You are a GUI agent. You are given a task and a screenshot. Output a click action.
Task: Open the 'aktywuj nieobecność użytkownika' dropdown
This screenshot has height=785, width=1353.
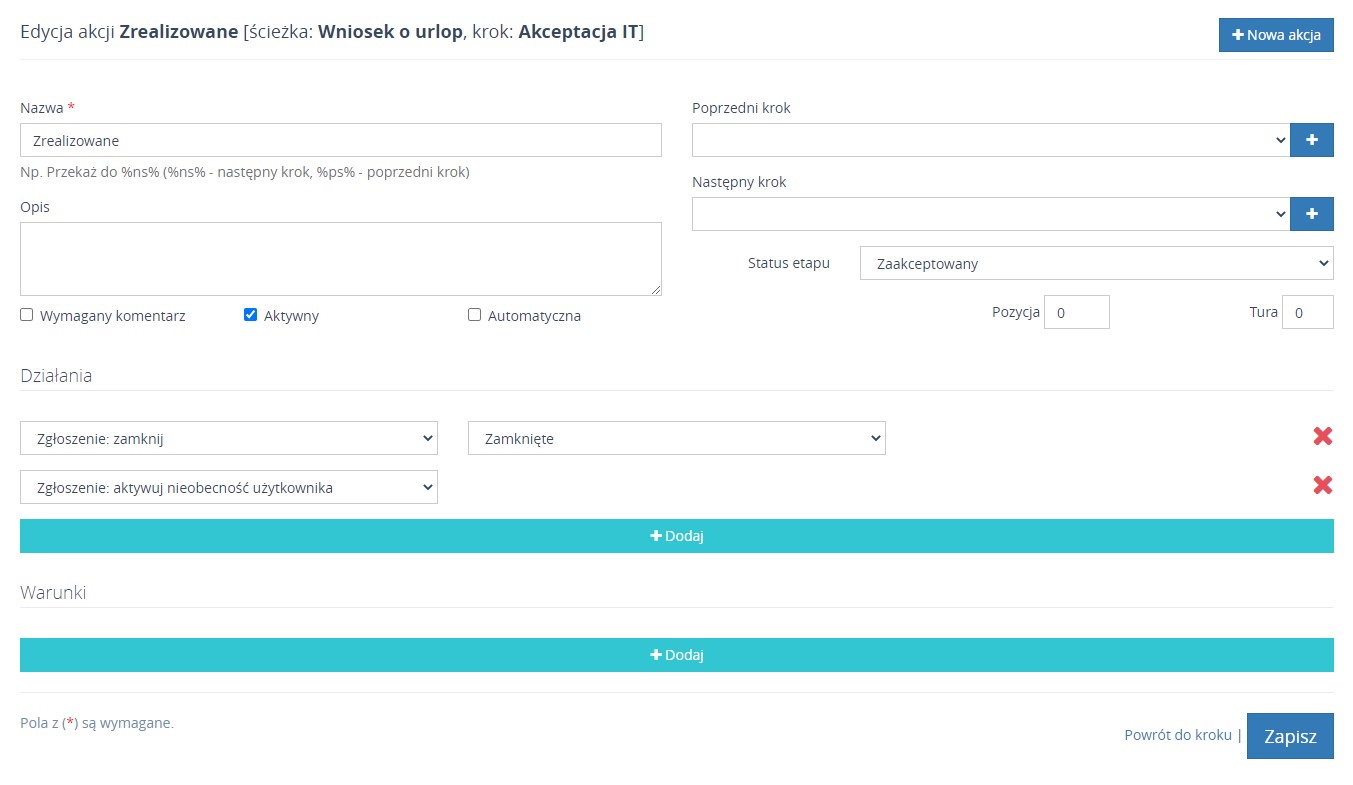pyautogui.click(x=228, y=487)
